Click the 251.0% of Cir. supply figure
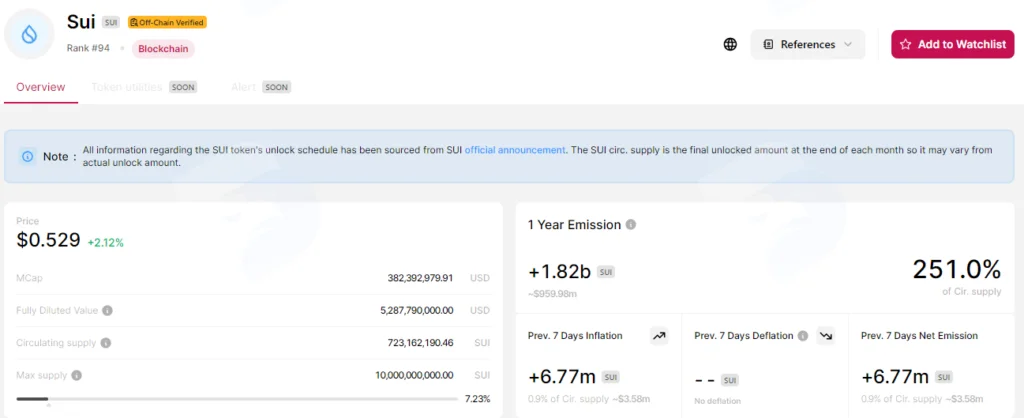This screenshot has height=418, width=1024. click(x=957, y=269)
